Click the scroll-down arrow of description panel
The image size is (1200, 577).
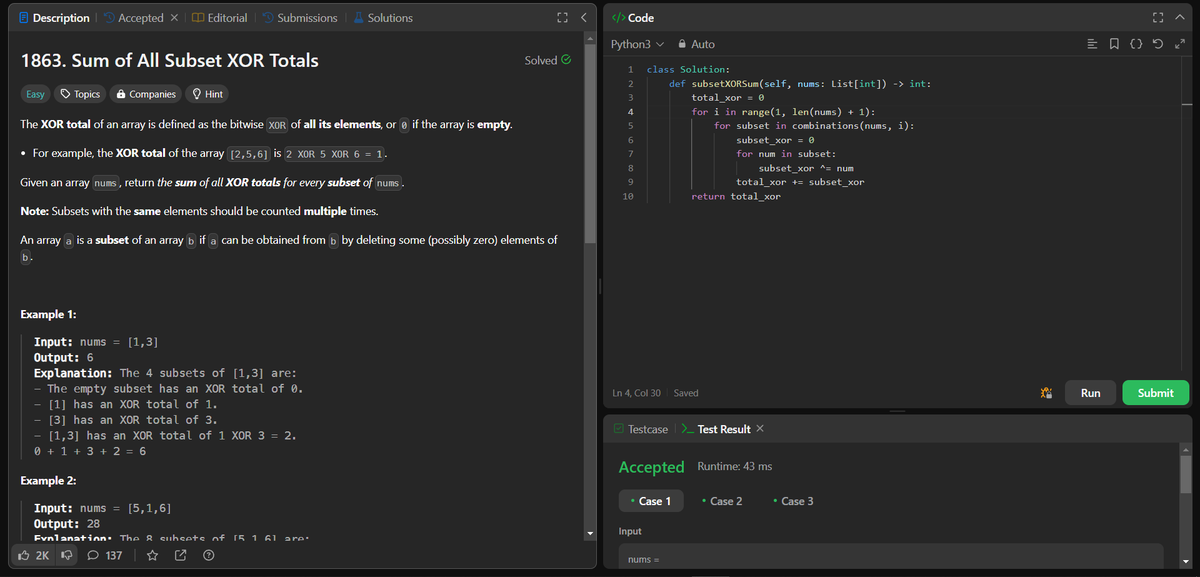pyautogui.click(x=590, y=532)
